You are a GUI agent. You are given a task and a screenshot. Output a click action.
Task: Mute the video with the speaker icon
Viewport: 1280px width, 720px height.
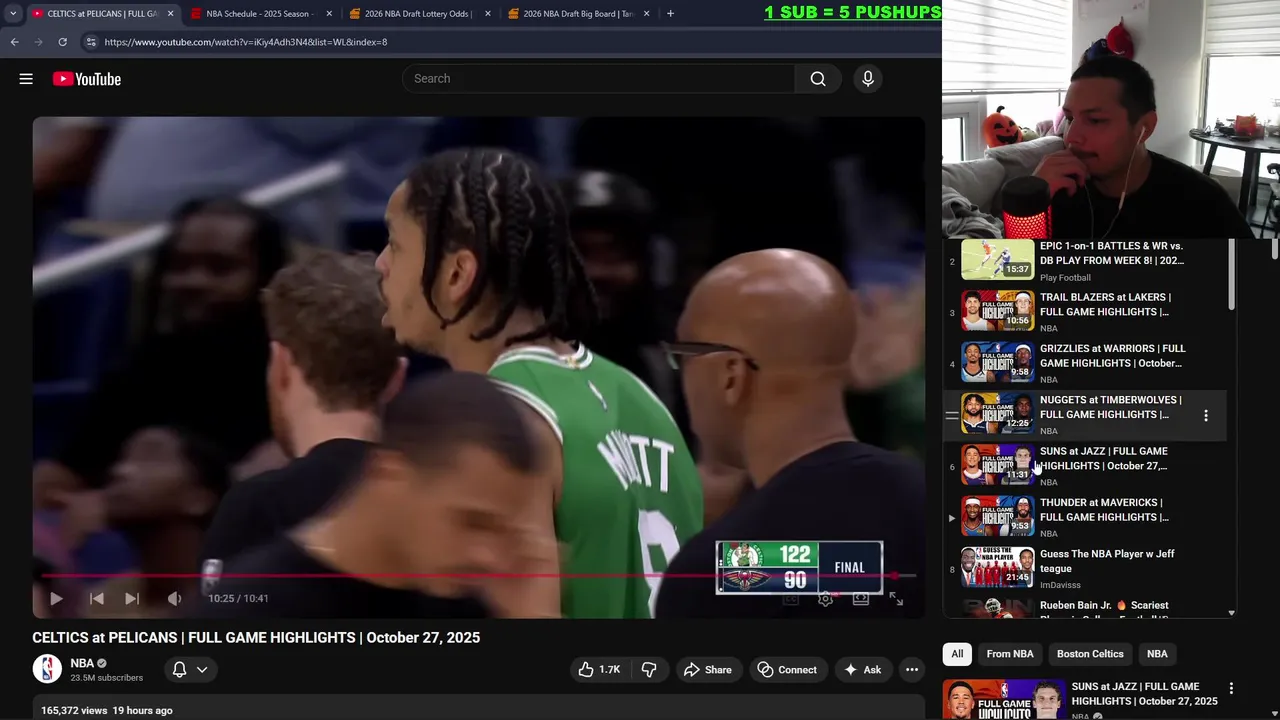pos(174,598)
